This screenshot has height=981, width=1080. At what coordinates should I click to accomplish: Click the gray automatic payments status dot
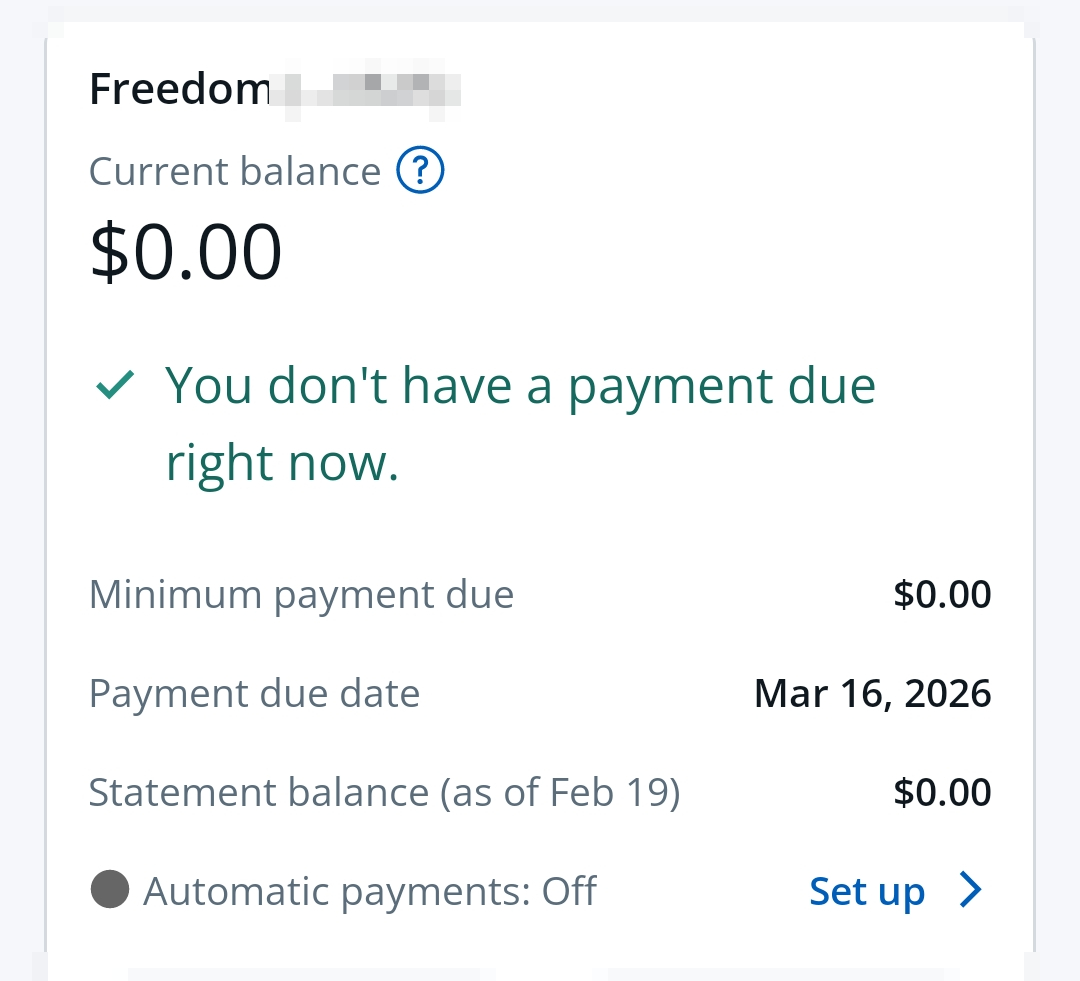(x=110, y=889)
